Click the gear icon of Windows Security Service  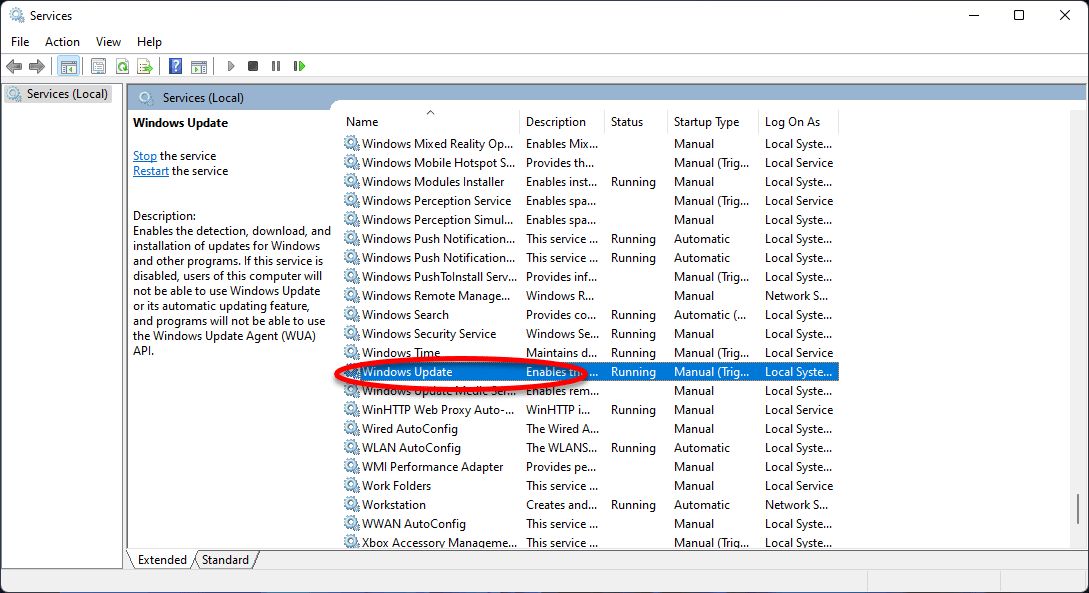pos(351,333)
